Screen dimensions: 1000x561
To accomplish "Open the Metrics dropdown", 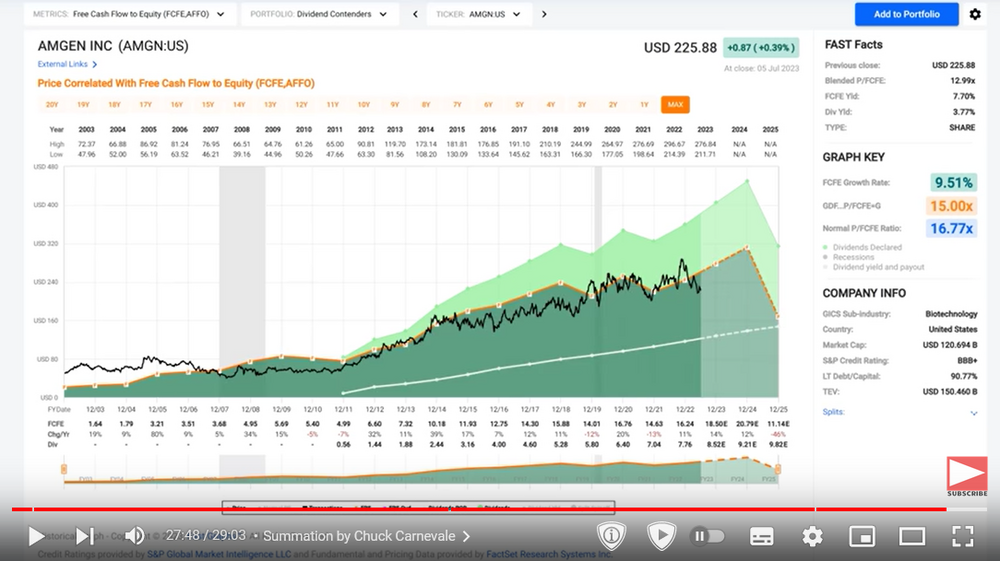I will coord(129,14).
